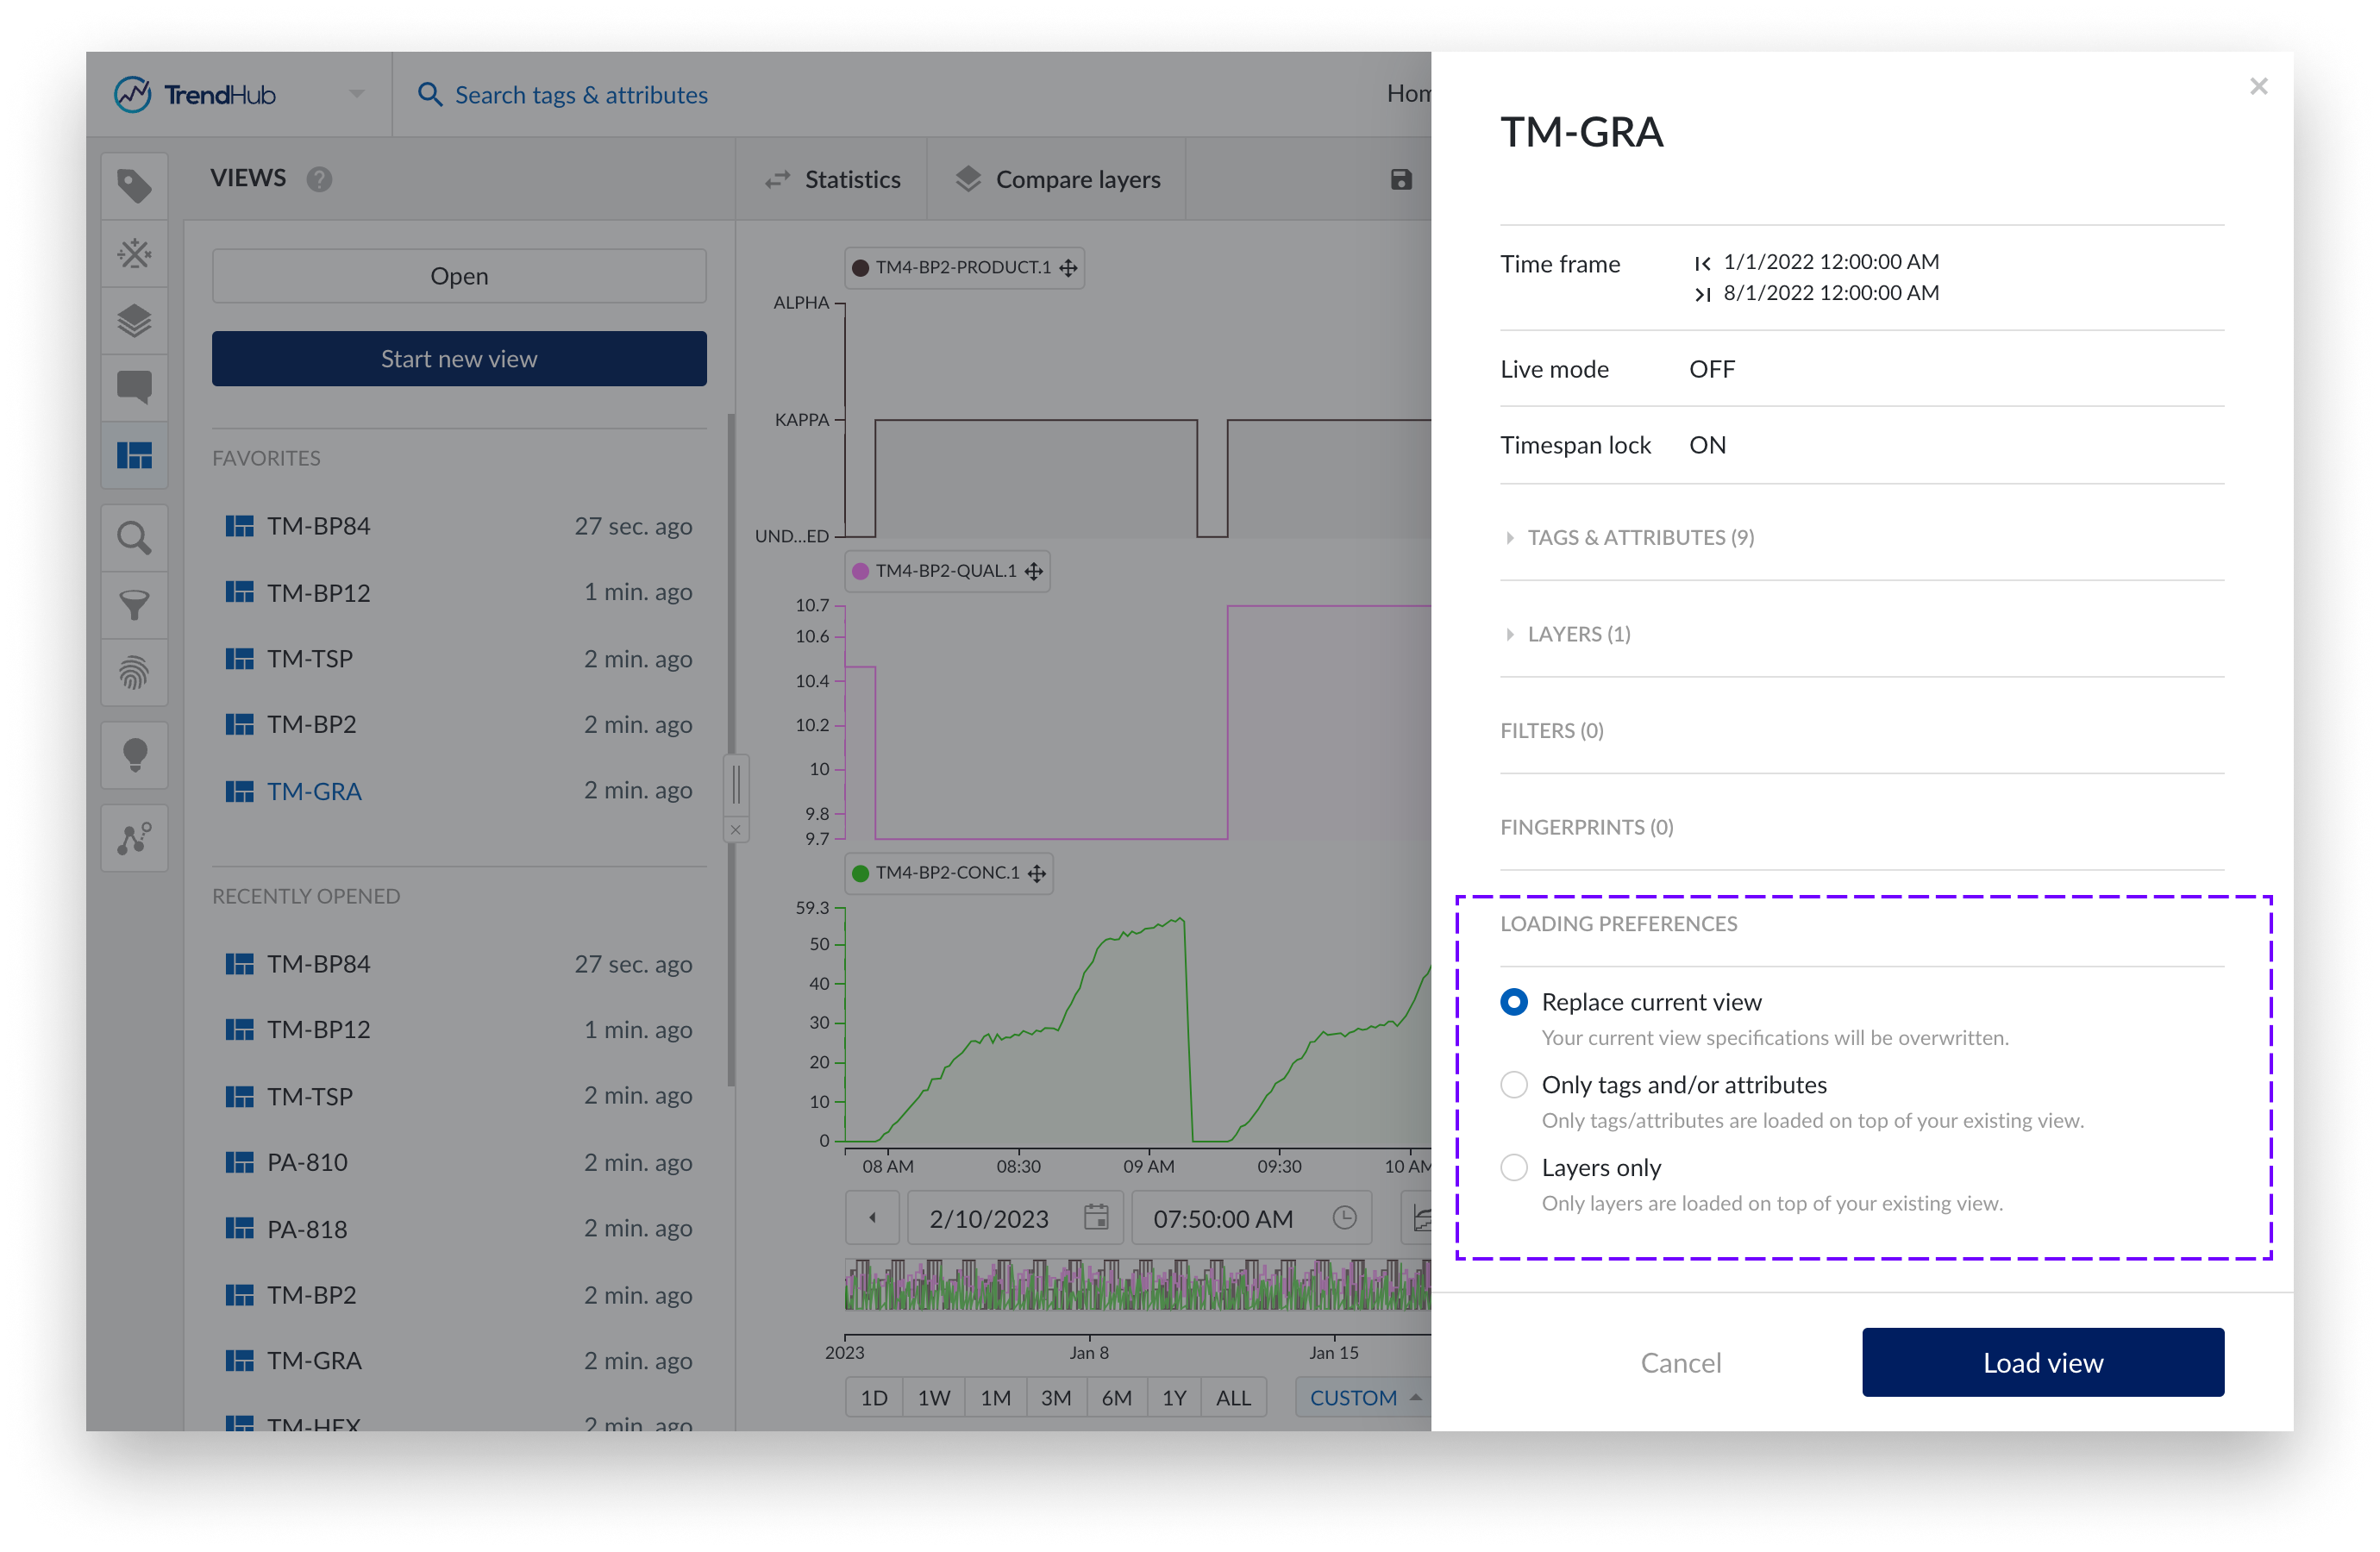Select the Tags icon in the sidebar
2380x1552 pixels.
(135, 185)
